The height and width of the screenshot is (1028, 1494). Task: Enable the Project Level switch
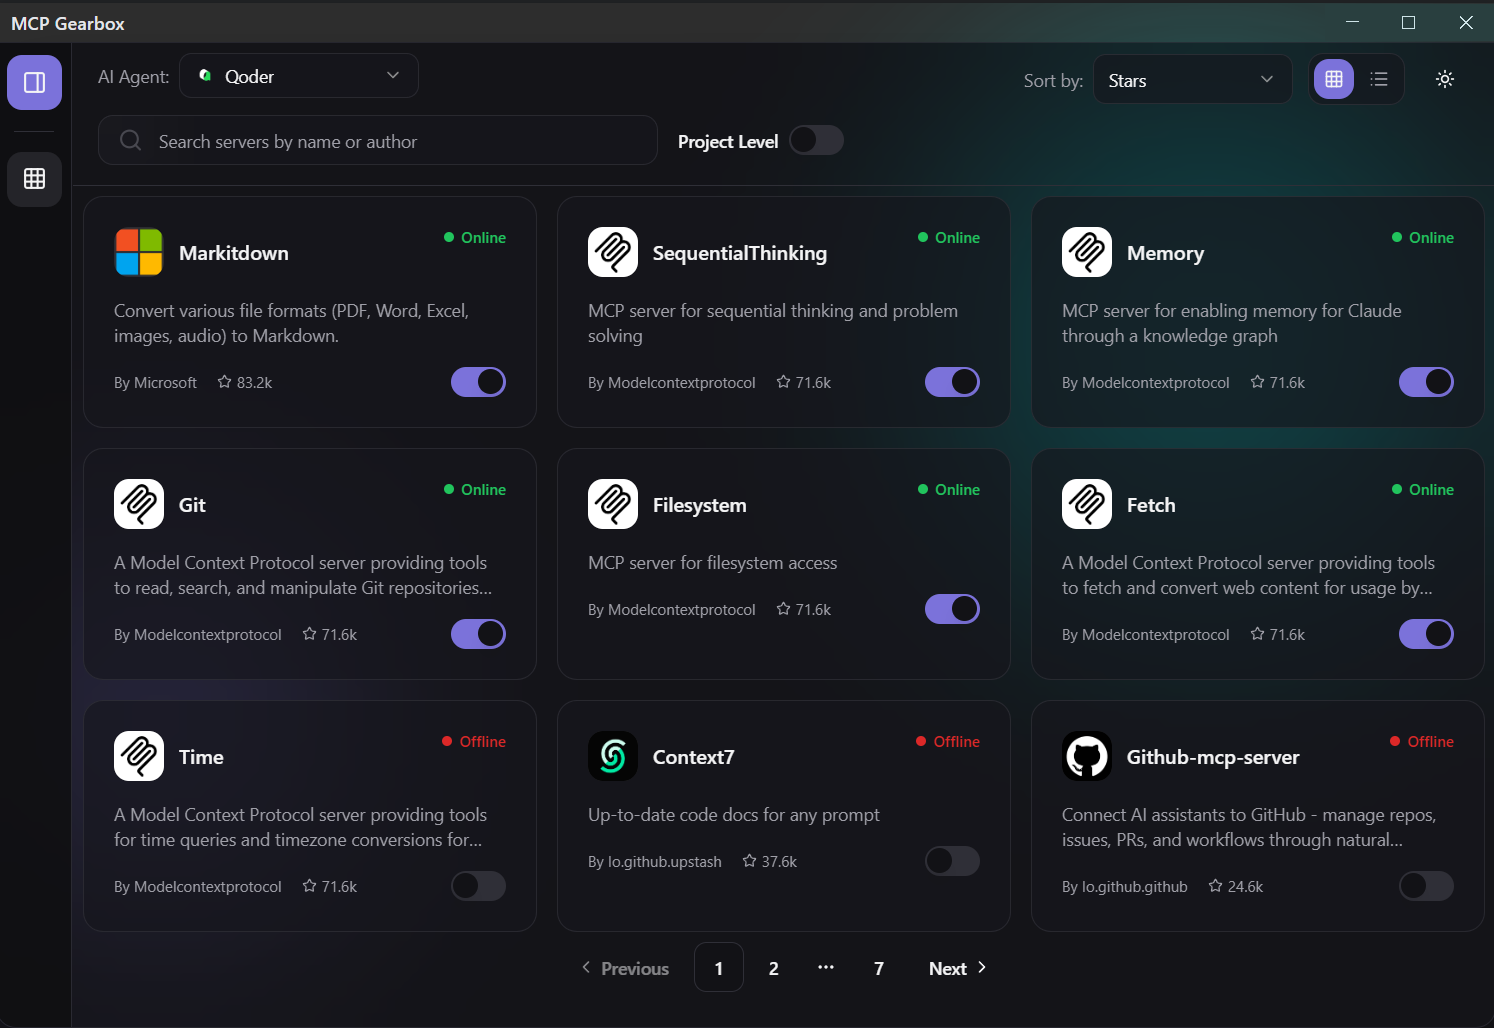(816, 140)
